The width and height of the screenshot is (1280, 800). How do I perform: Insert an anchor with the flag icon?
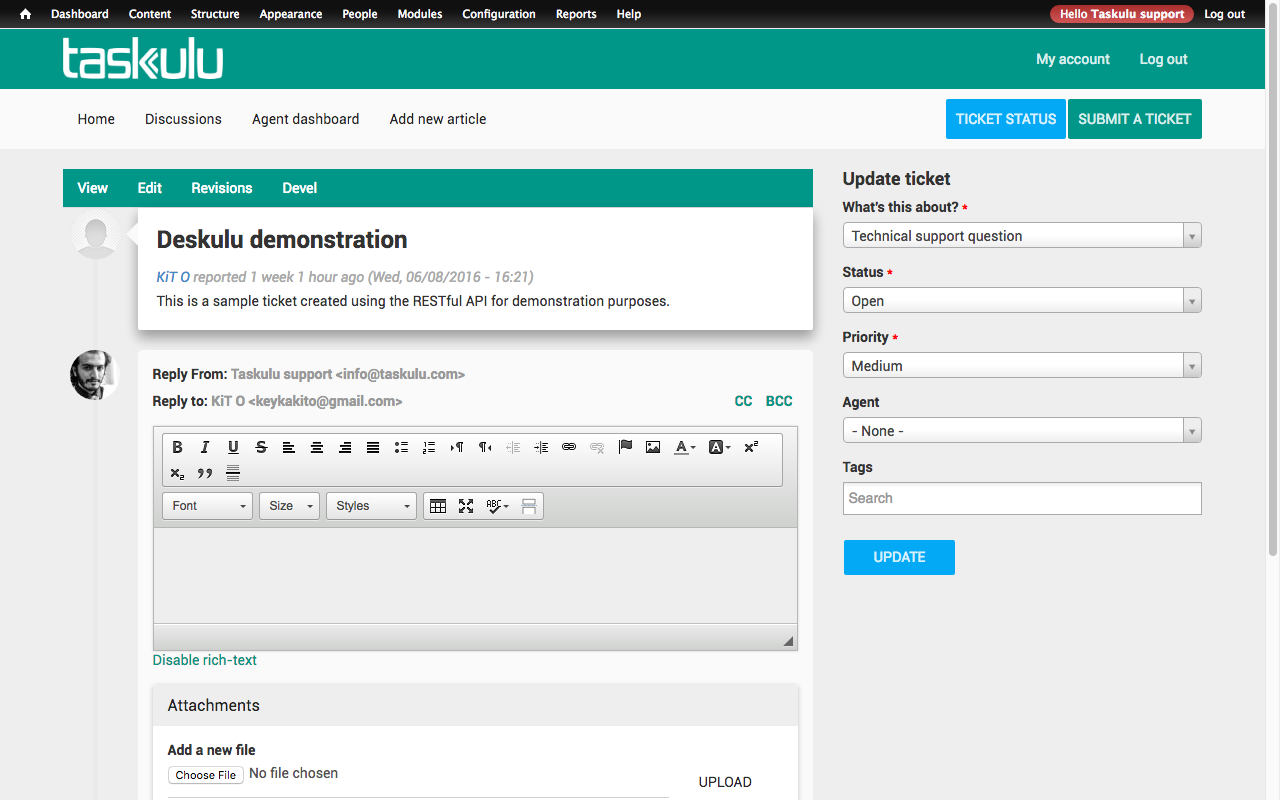pyautogui.click(x=625, y=447)
